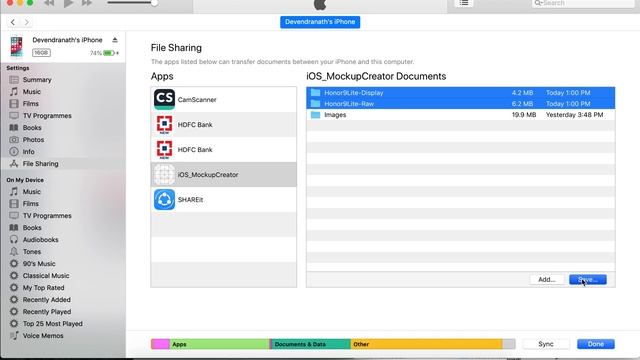Click the fast-forward playback button
Screen dimensions: 640x360
[x=87, y=3]
